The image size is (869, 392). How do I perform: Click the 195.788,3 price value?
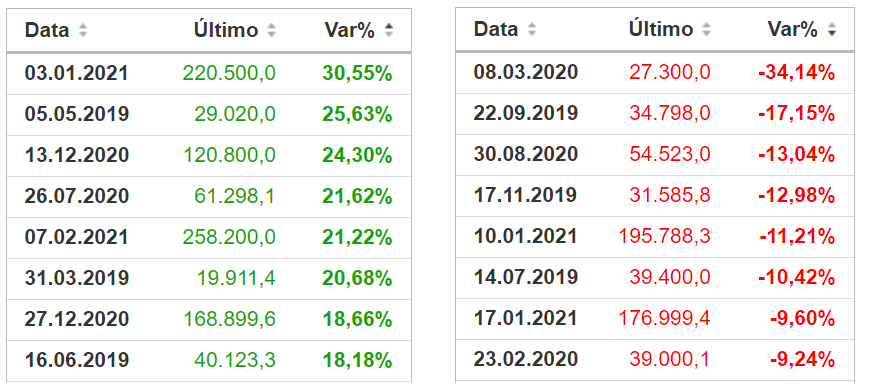(664, 236)
